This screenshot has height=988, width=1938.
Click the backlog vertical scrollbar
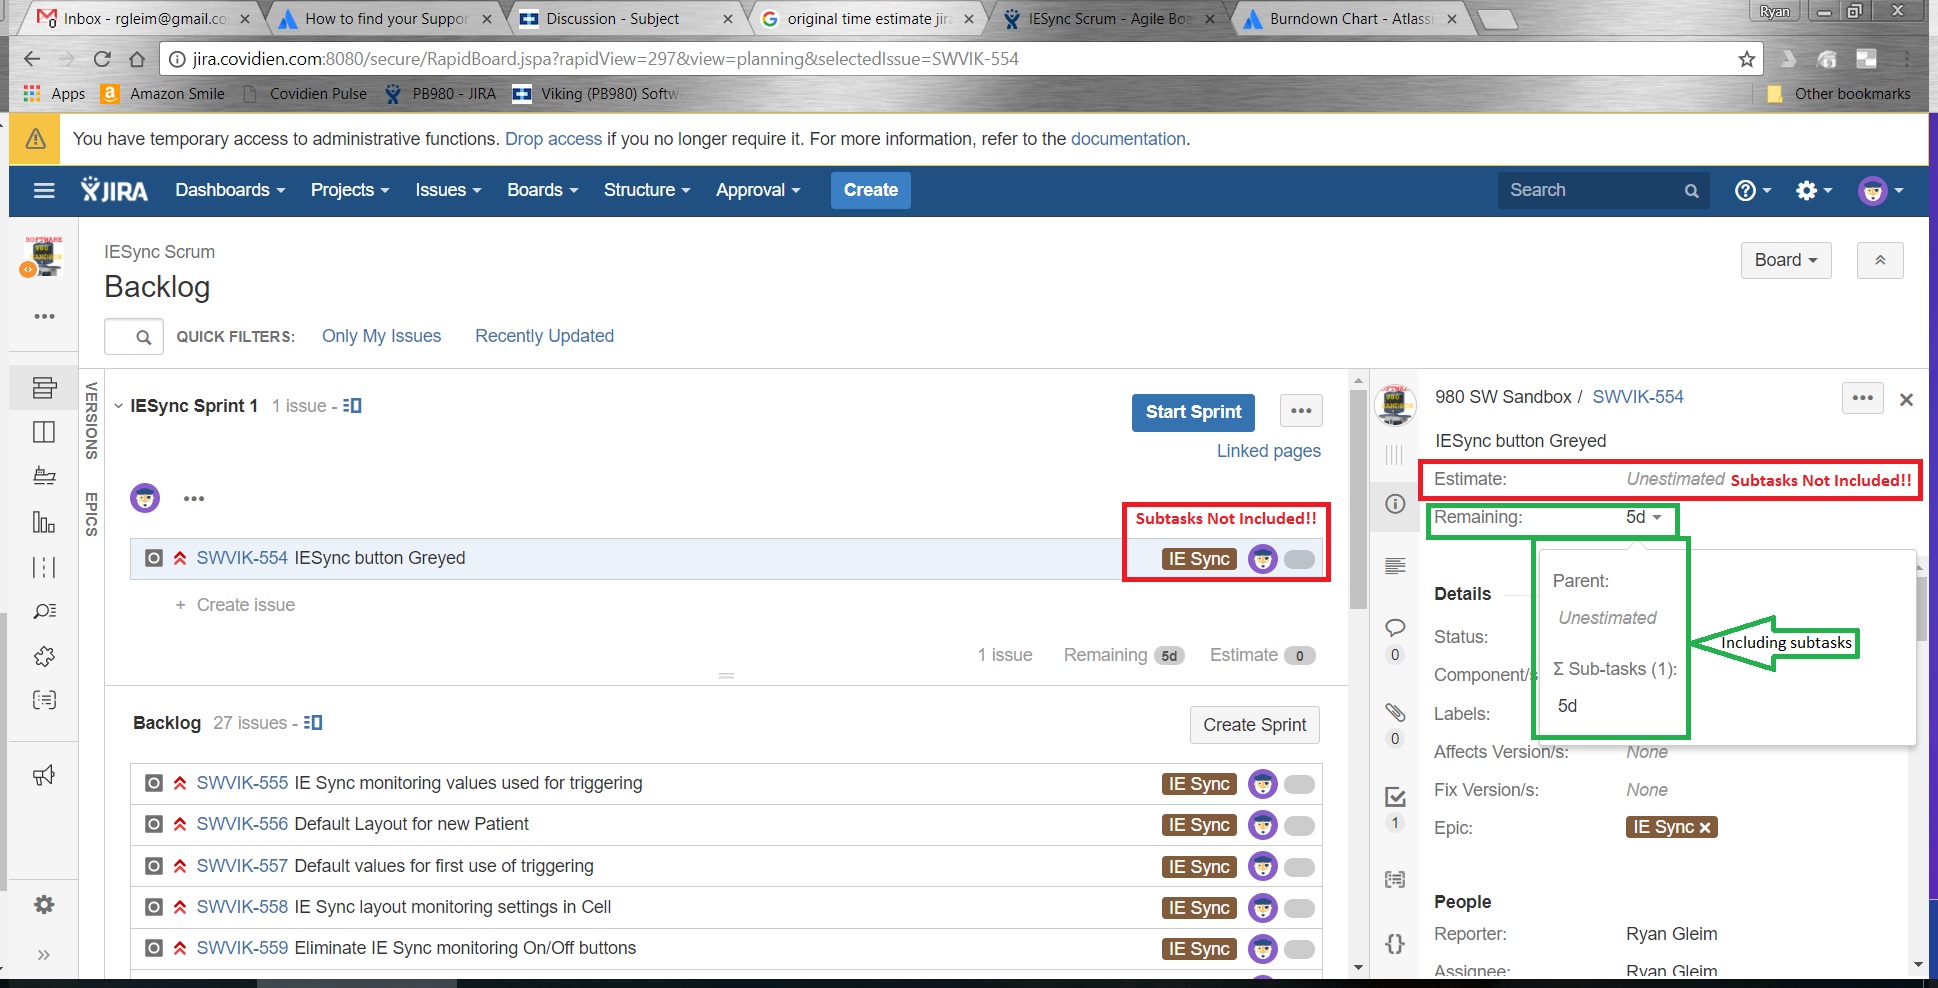click(x=1357, y=498)
